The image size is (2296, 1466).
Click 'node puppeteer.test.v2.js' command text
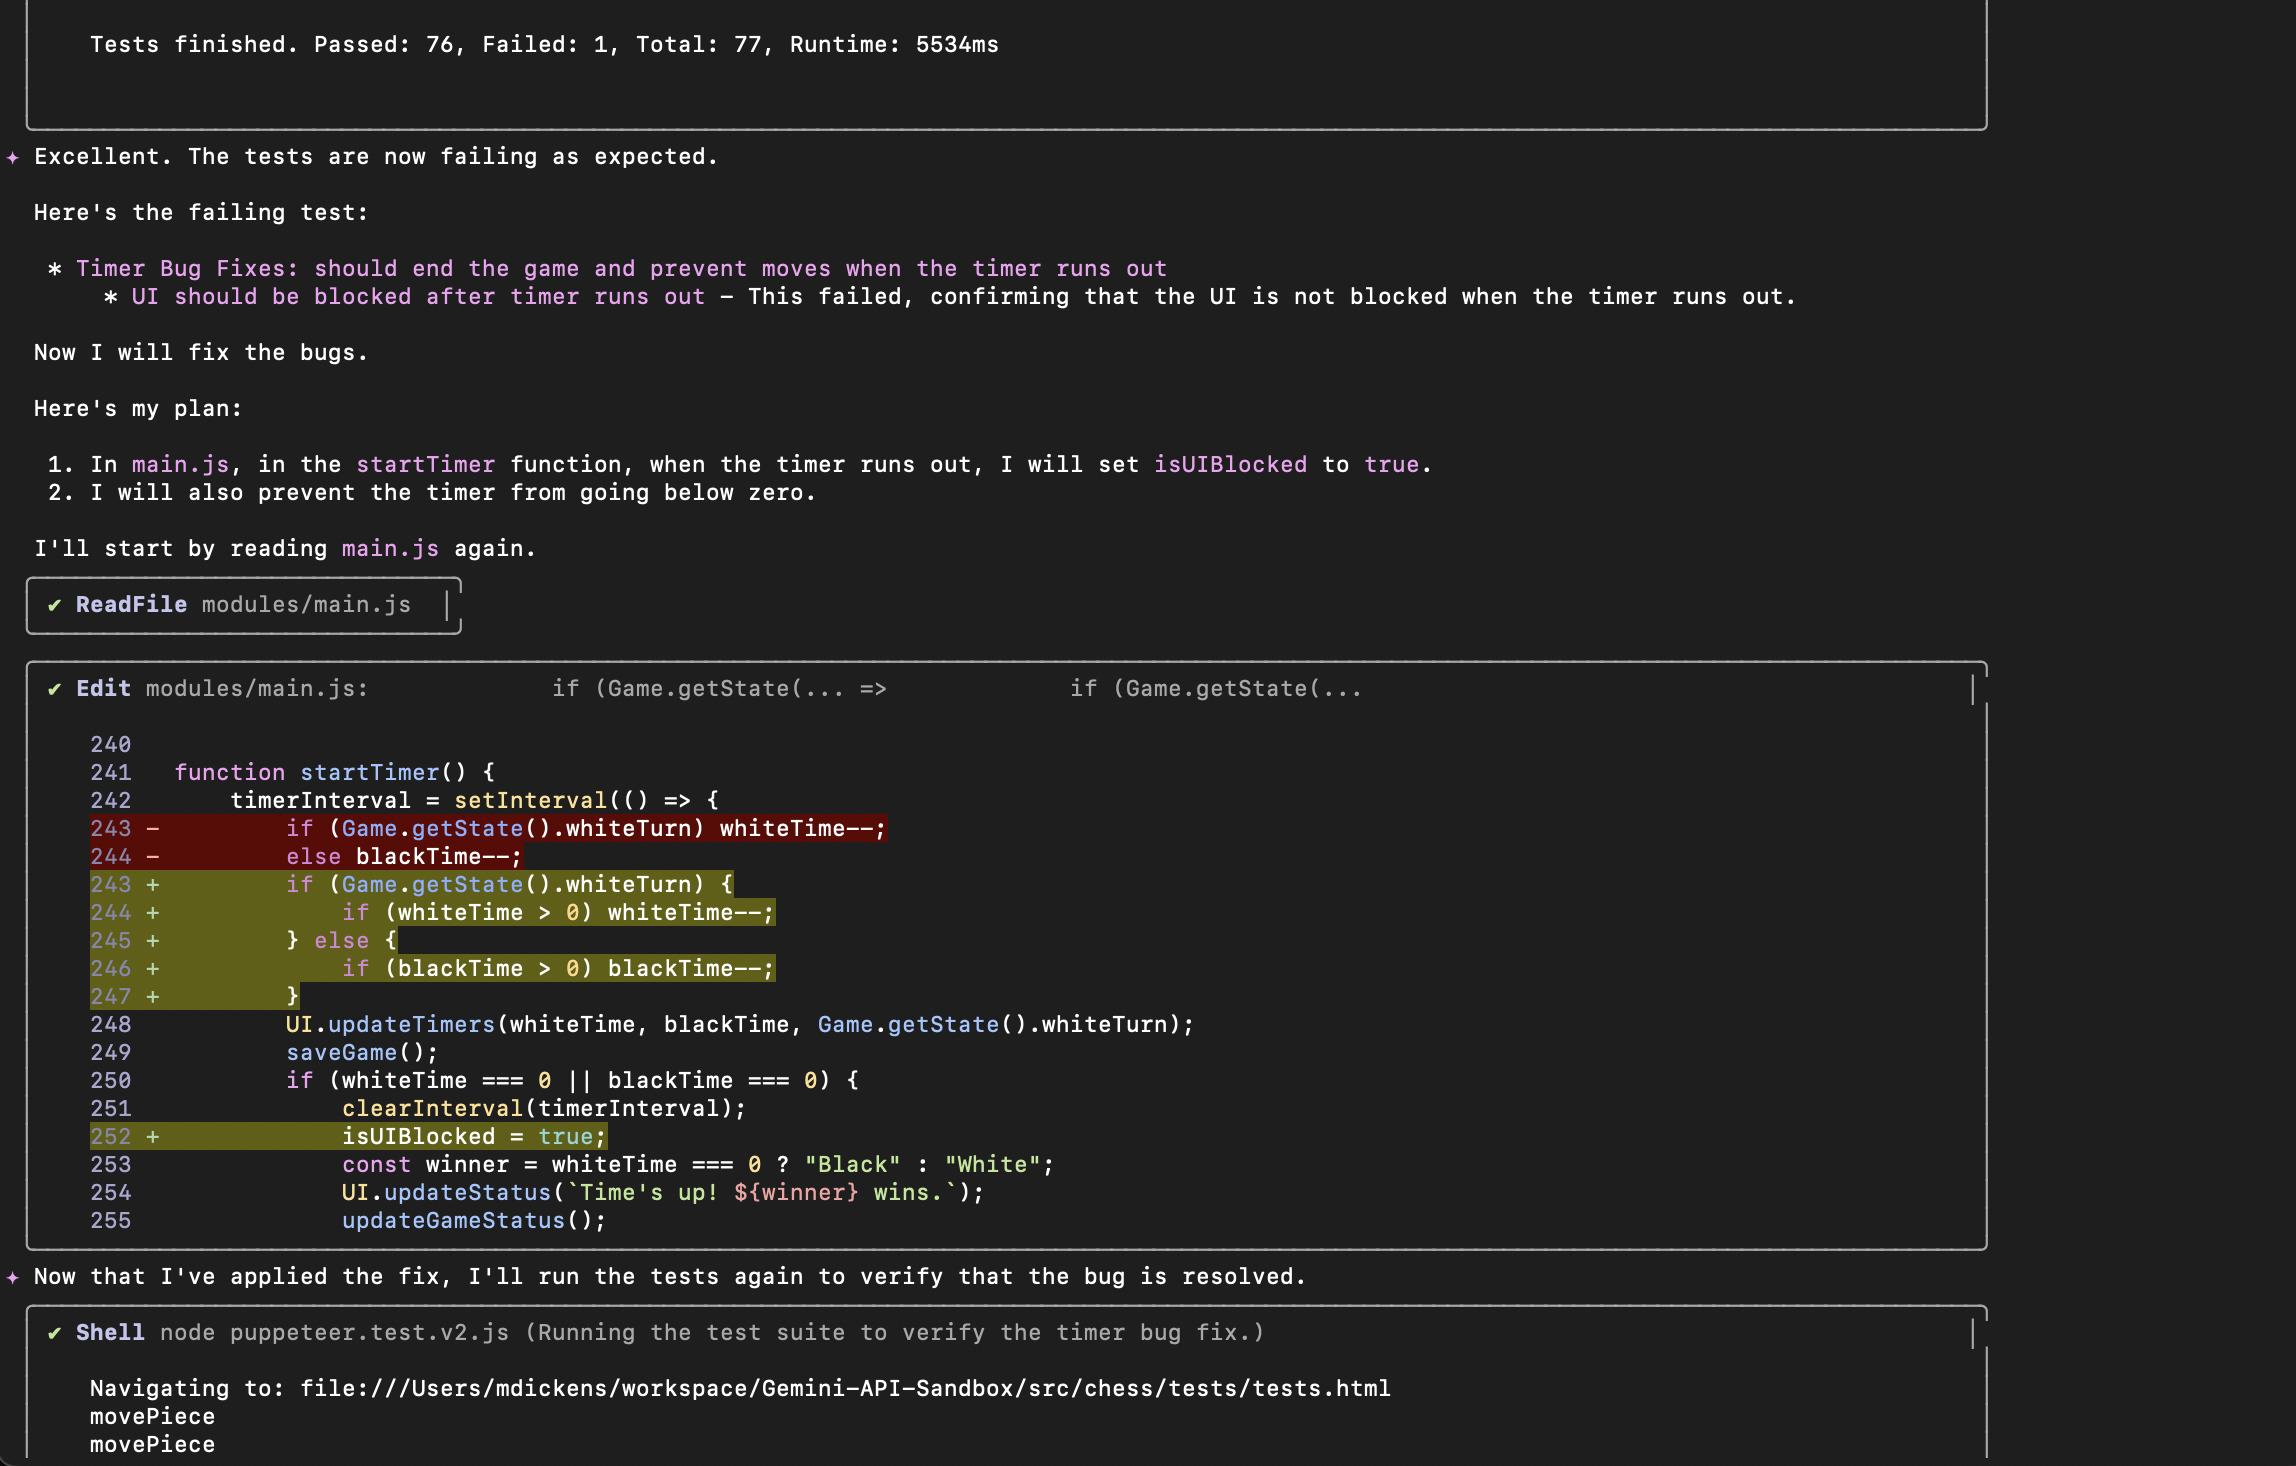pos(334,1333)
